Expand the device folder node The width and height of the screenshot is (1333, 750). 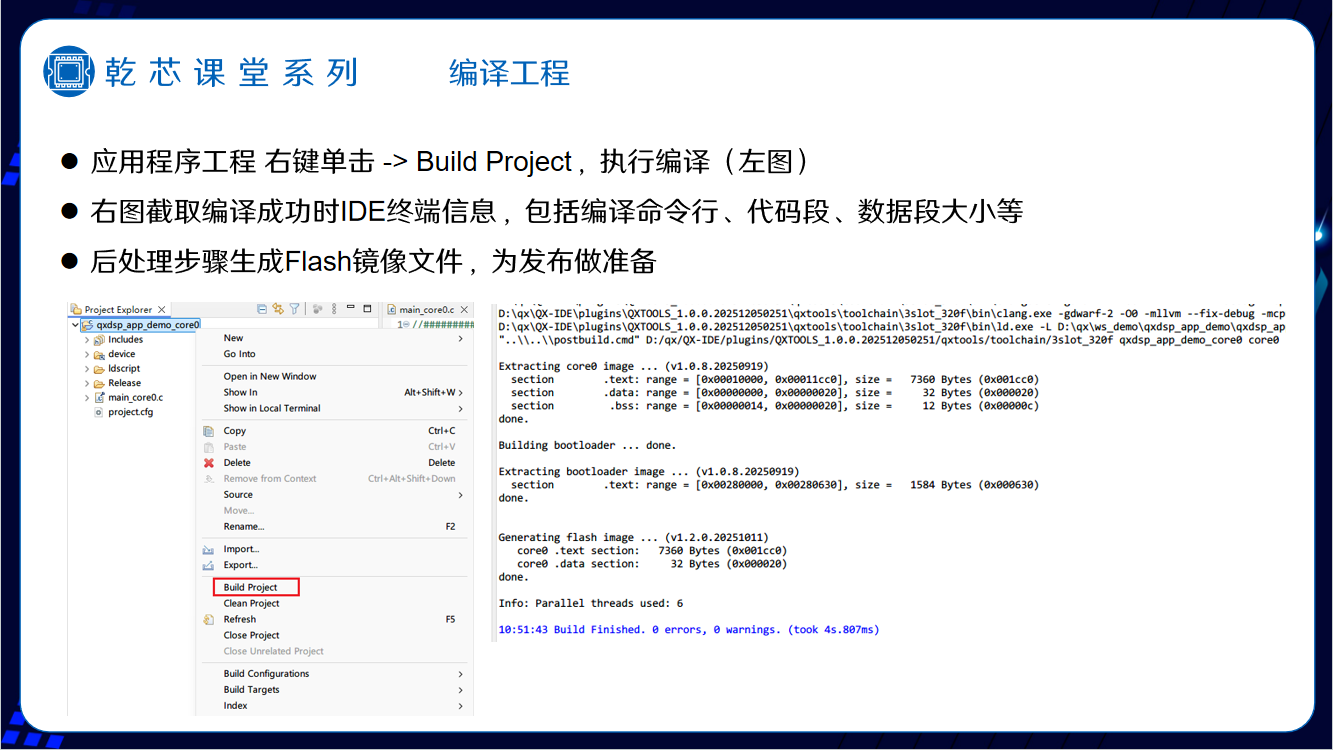pyautogui.click(x=87, y=354)
